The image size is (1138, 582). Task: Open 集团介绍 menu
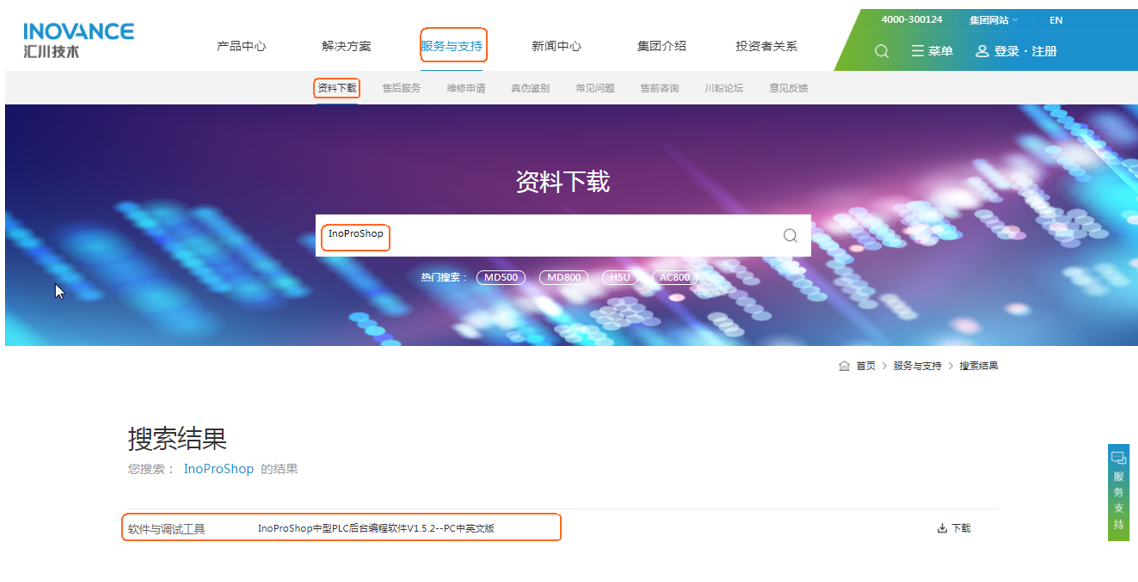[661, 46]
